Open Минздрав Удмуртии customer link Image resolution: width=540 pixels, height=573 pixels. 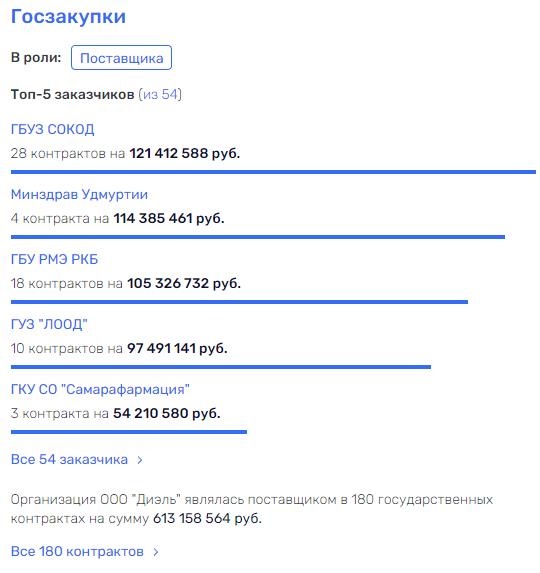point(79,194)
